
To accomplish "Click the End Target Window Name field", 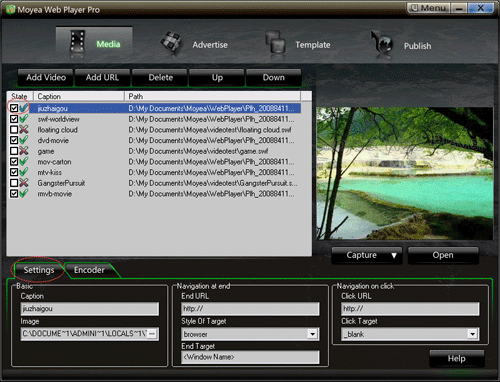I will (250, 357).
